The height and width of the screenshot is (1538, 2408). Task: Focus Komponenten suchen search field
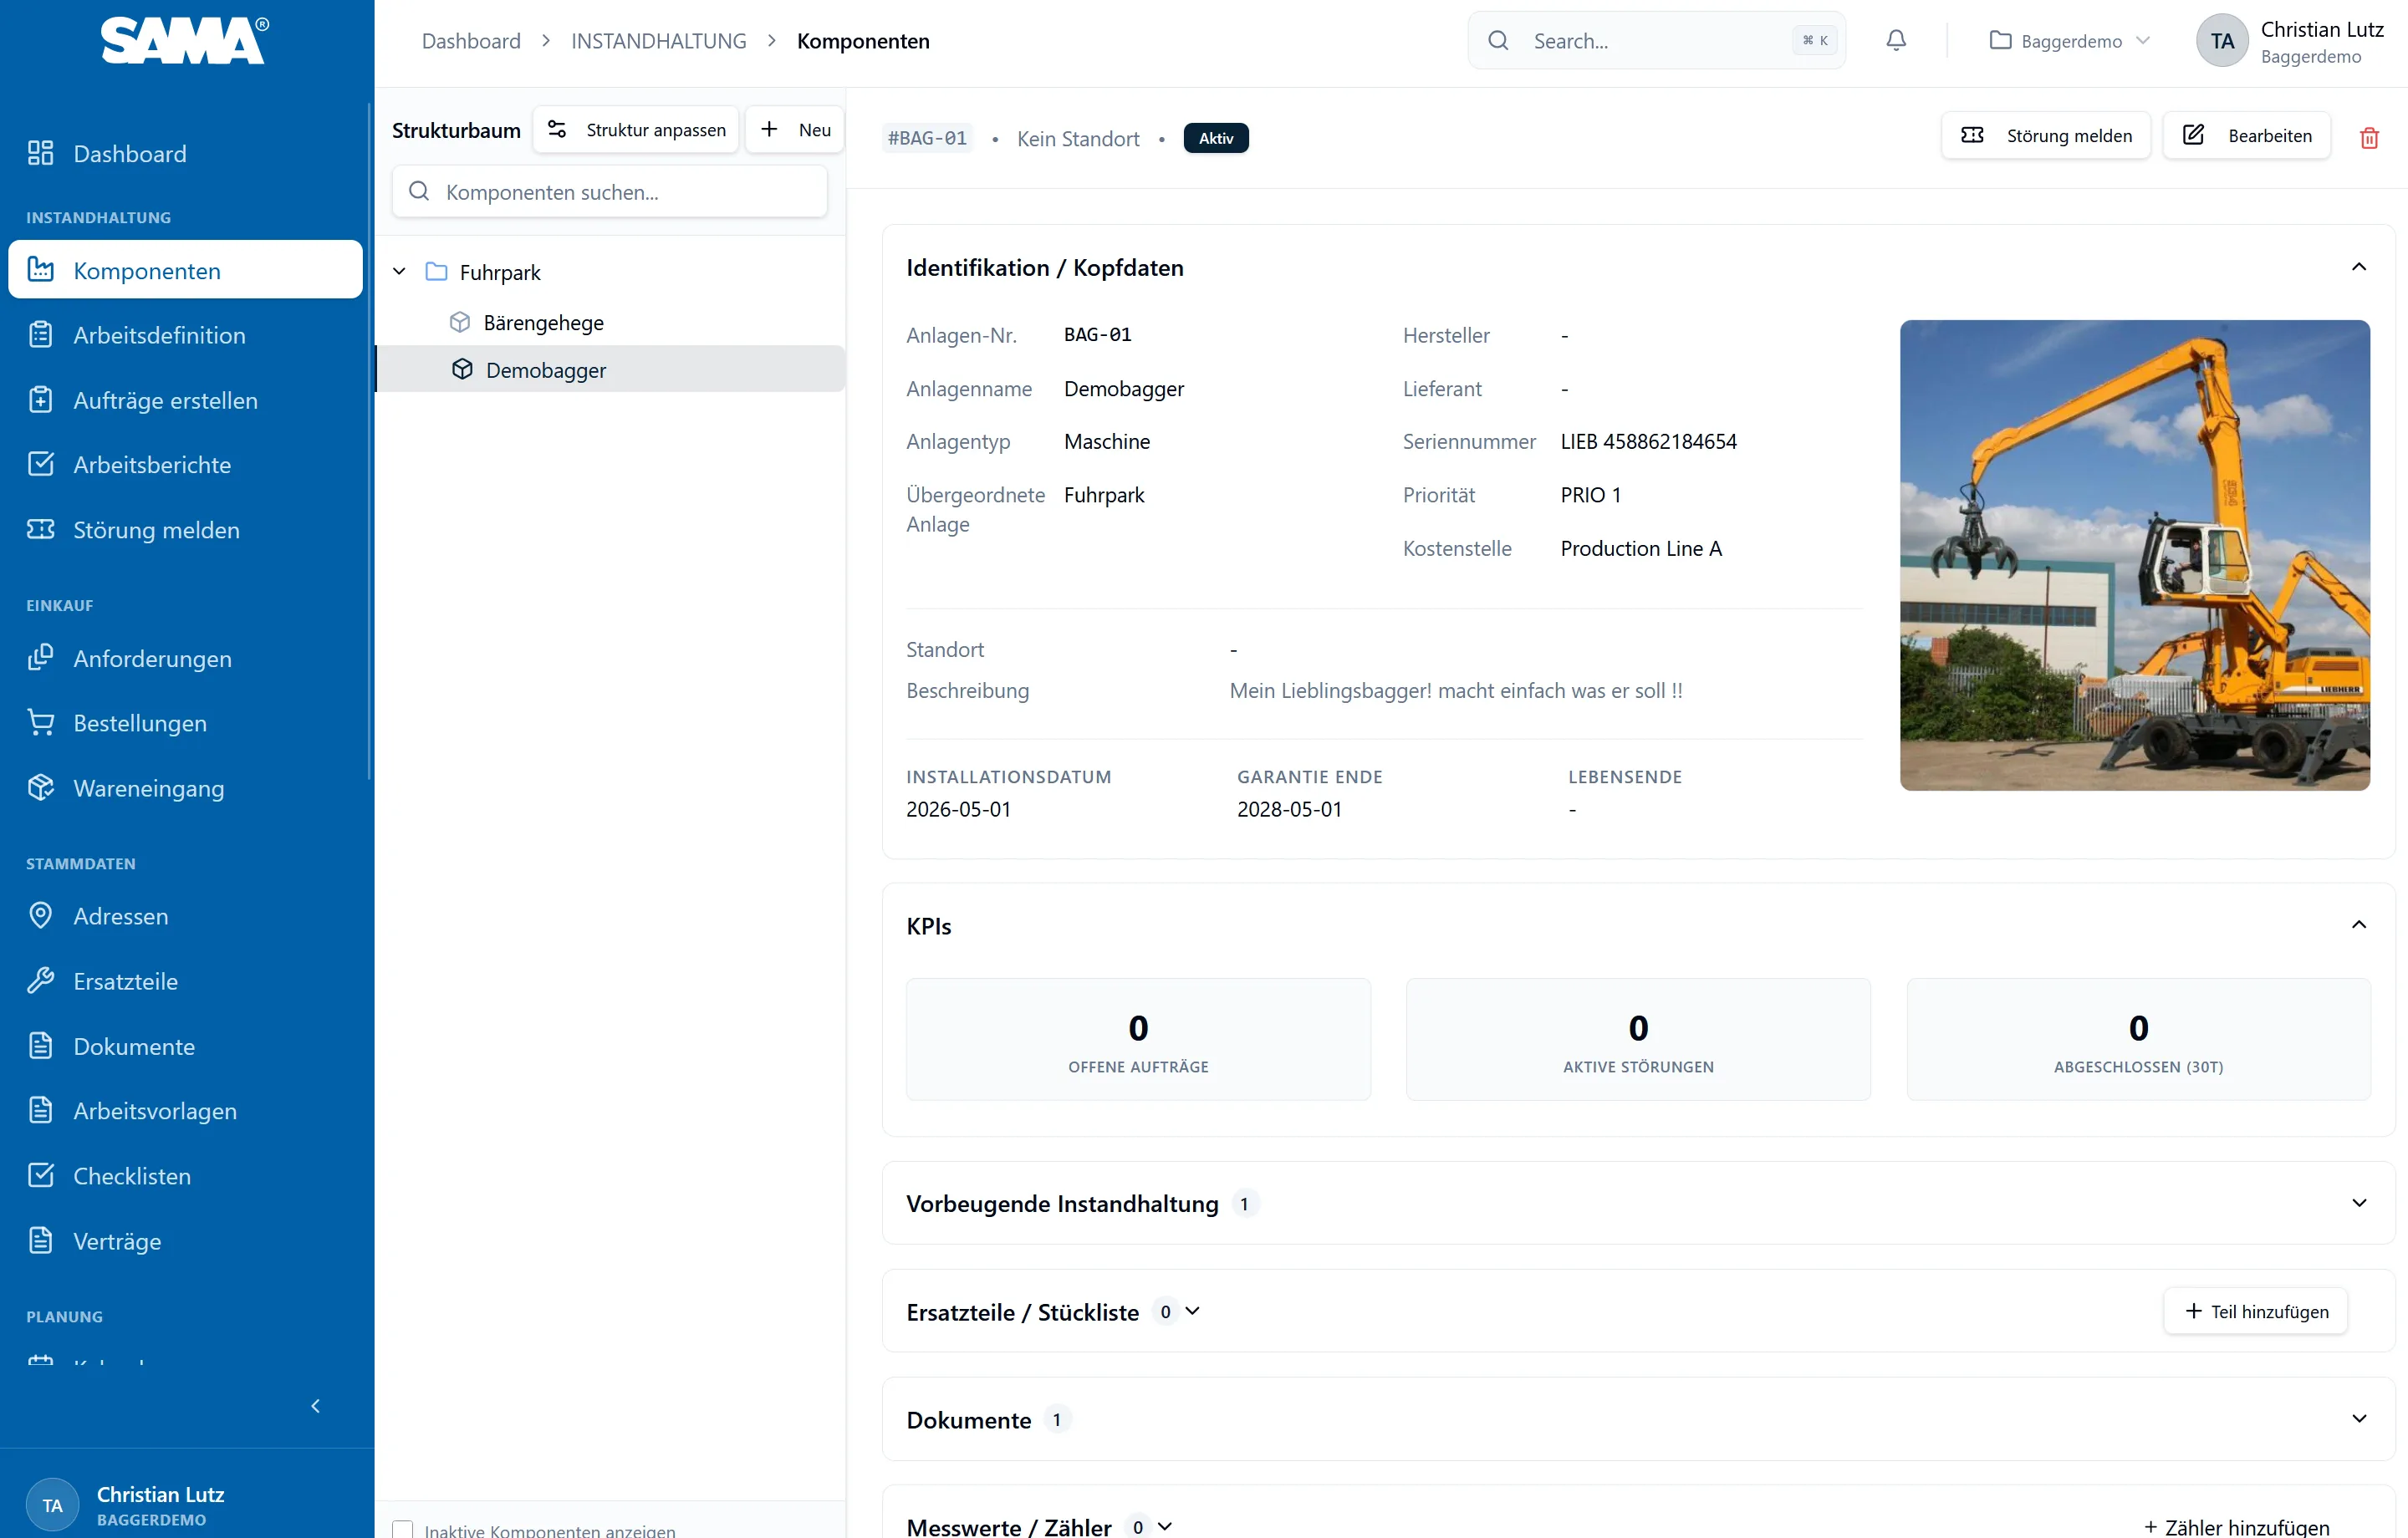(x=610, y=192)
